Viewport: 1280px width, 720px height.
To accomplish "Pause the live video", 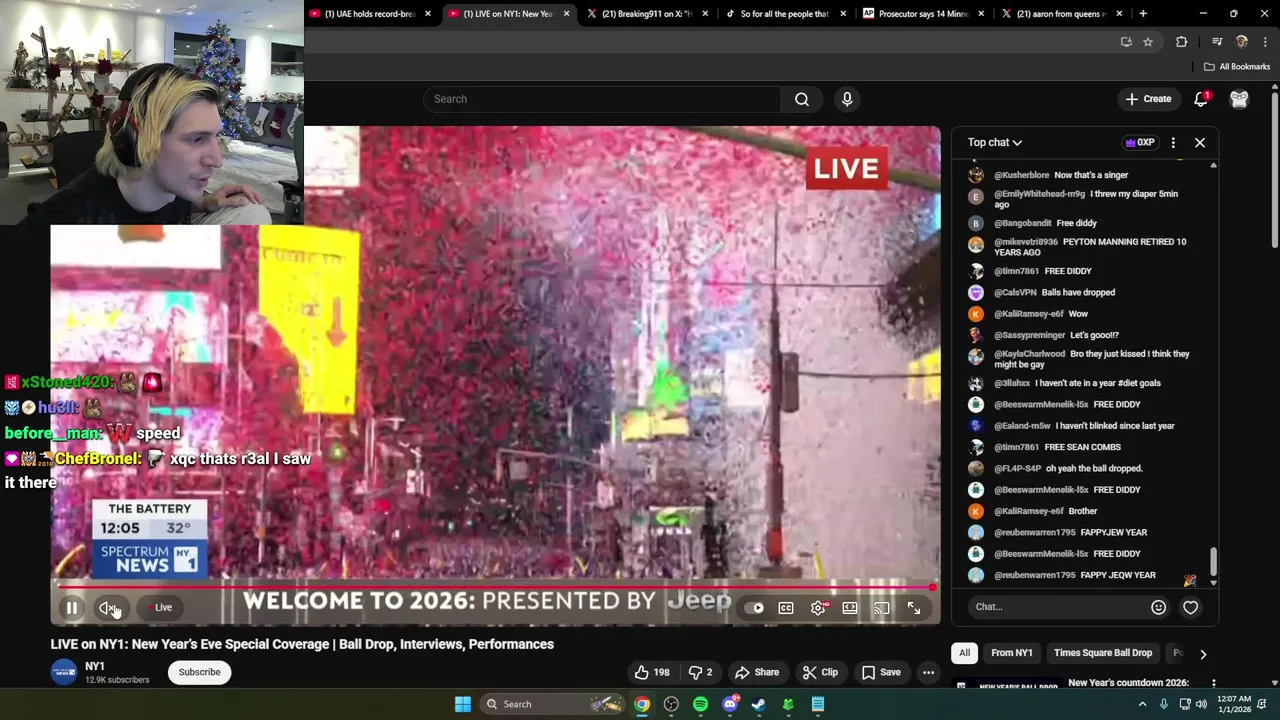I will tap(72, 608).
